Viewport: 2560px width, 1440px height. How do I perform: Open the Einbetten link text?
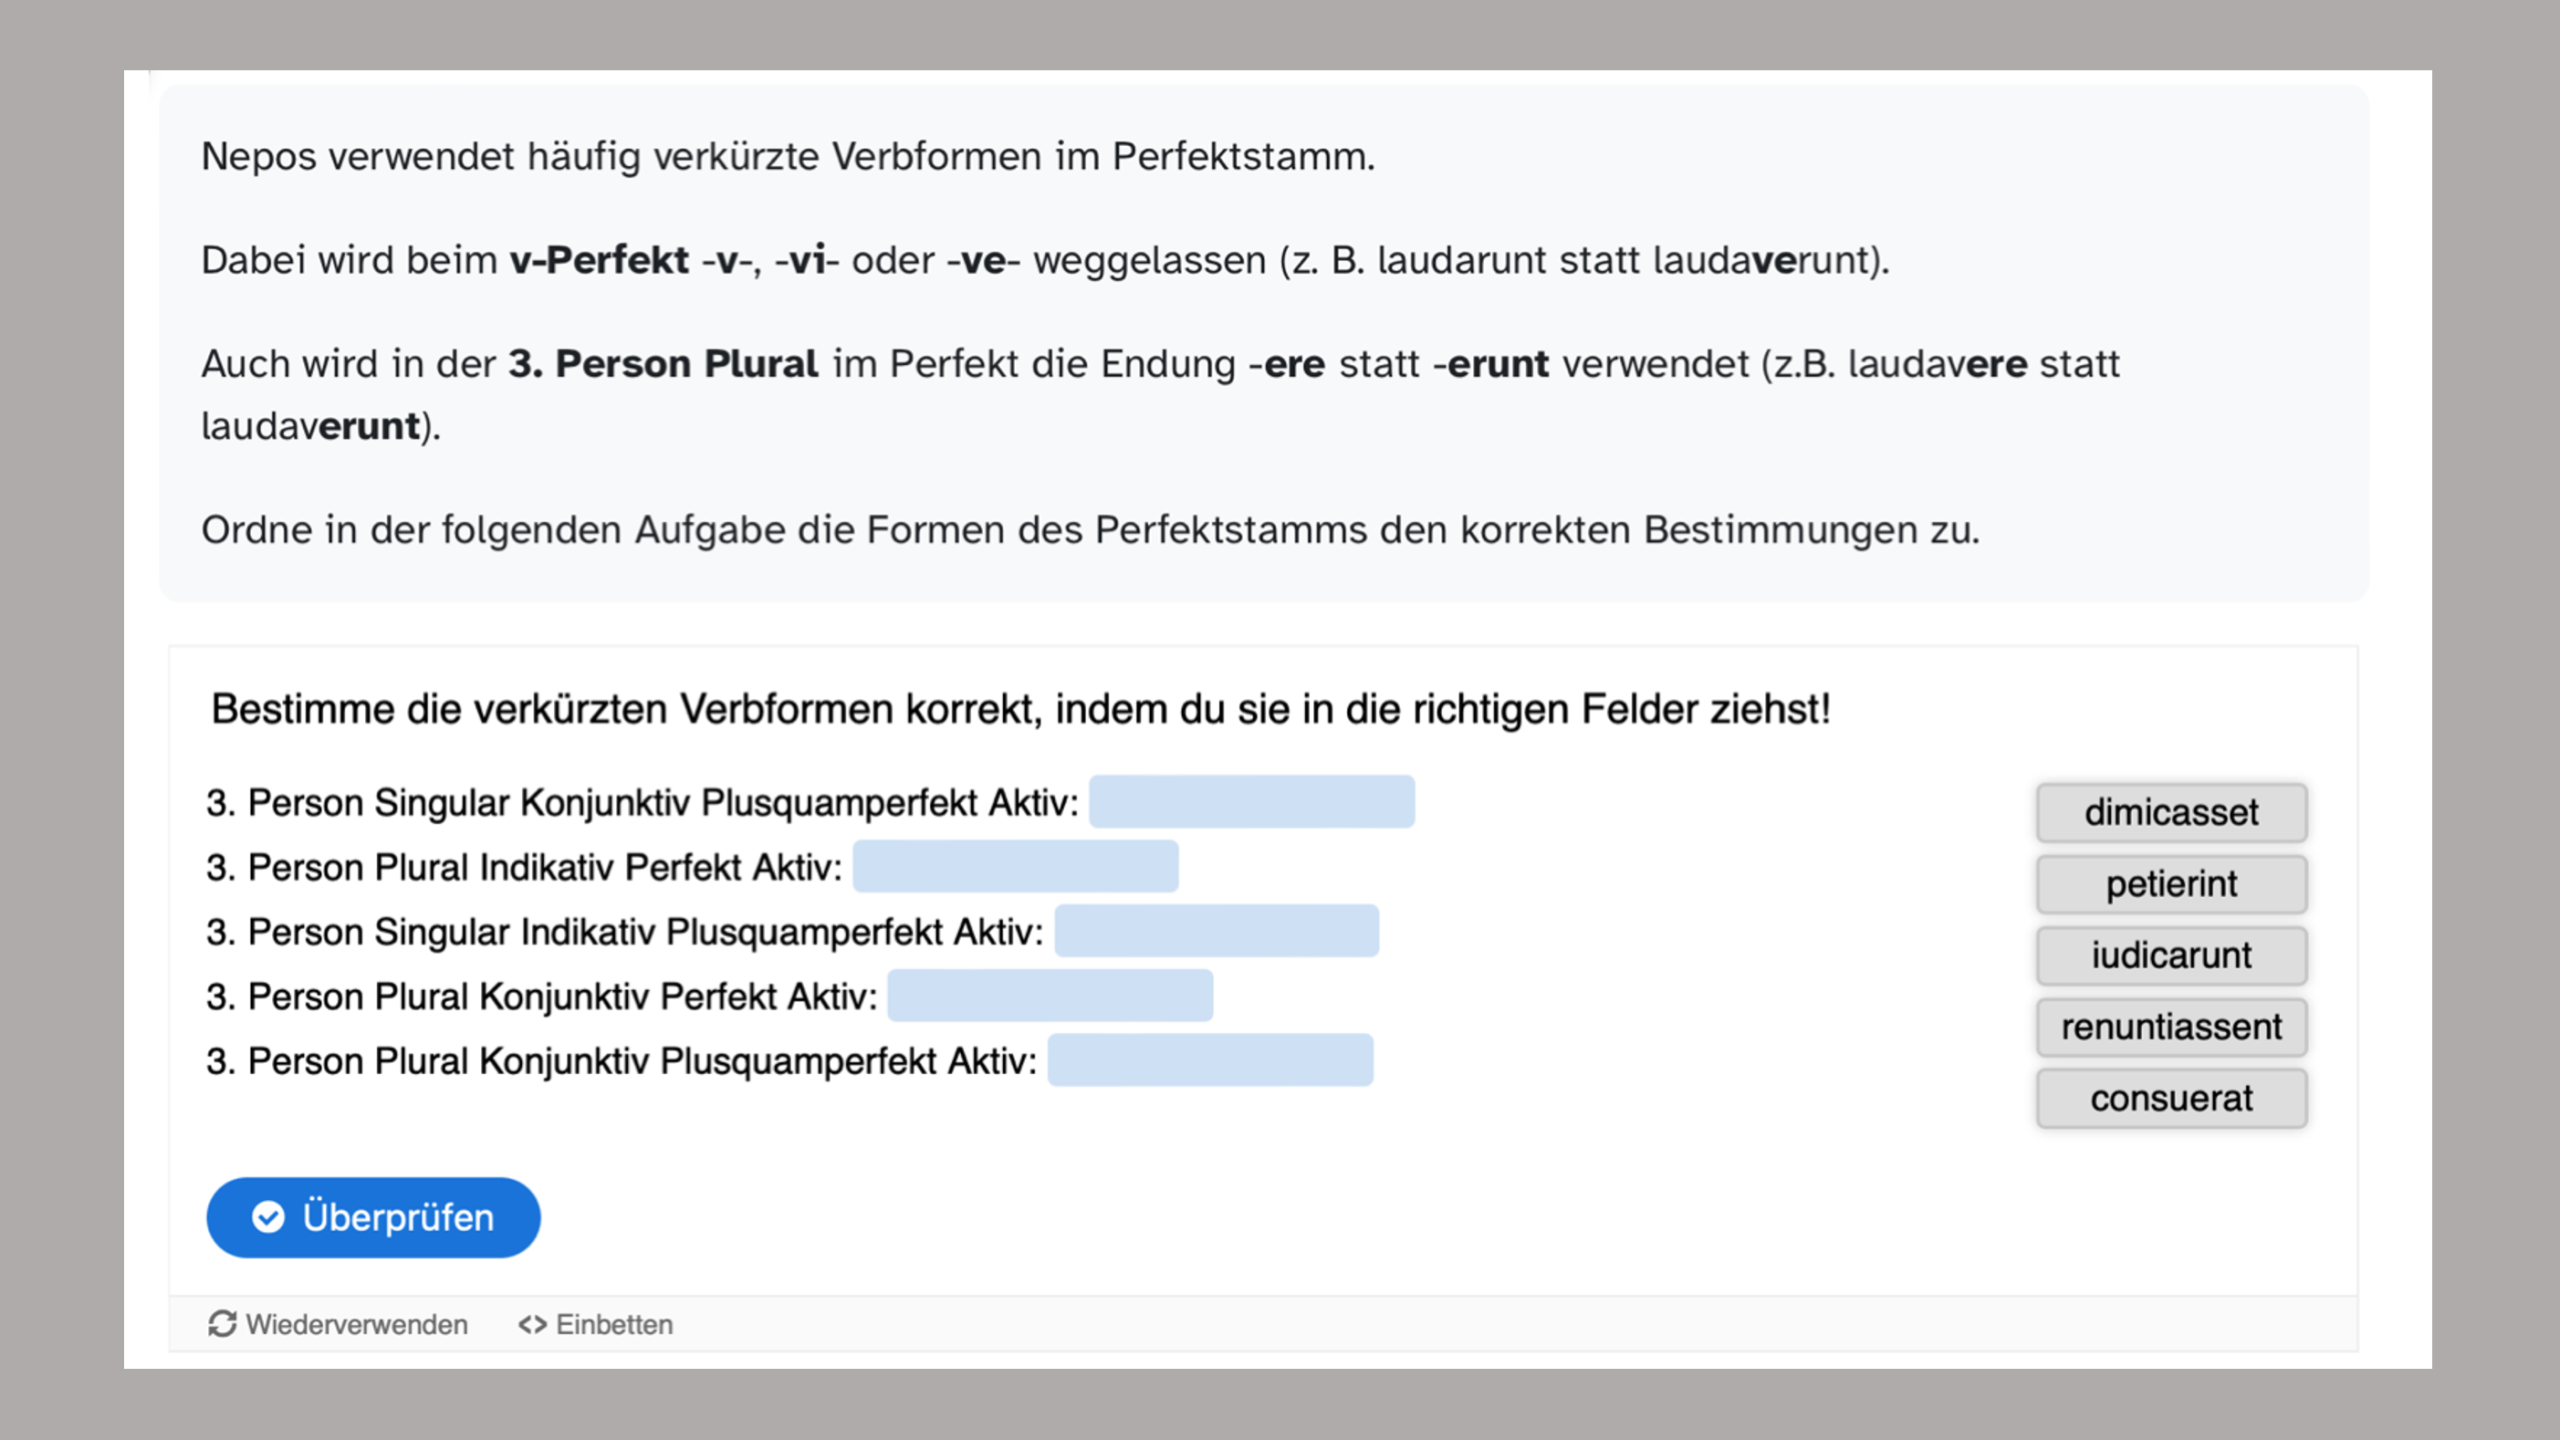click(x=614, y=1324)
